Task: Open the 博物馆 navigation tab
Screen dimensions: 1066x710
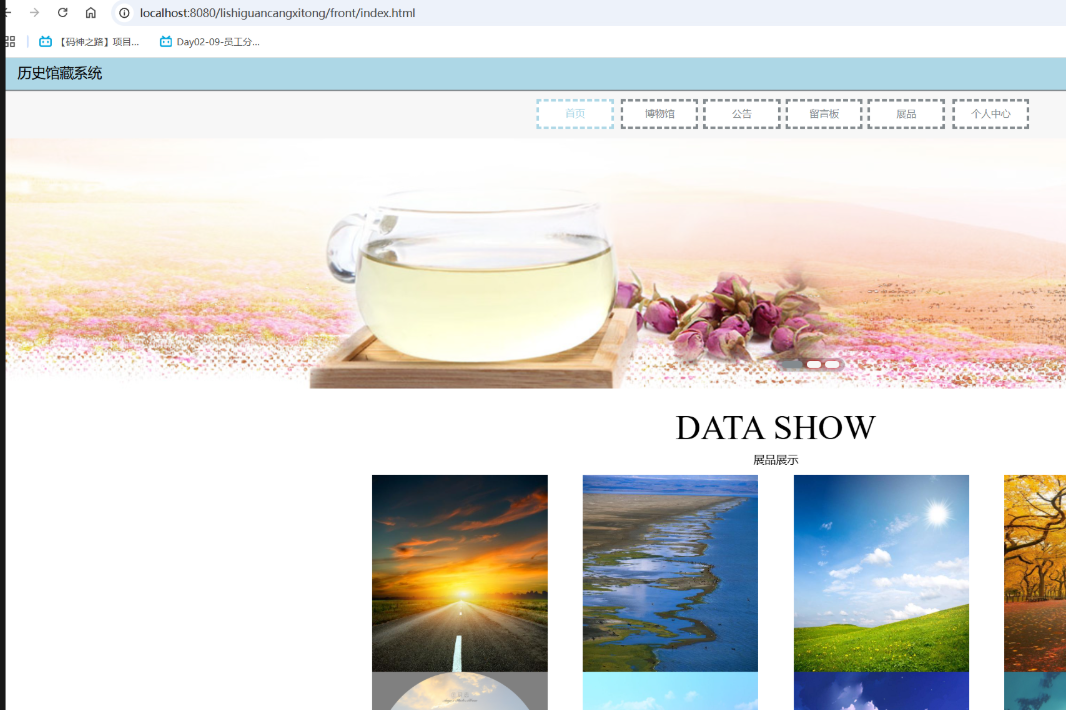Action: pos(659,114)
